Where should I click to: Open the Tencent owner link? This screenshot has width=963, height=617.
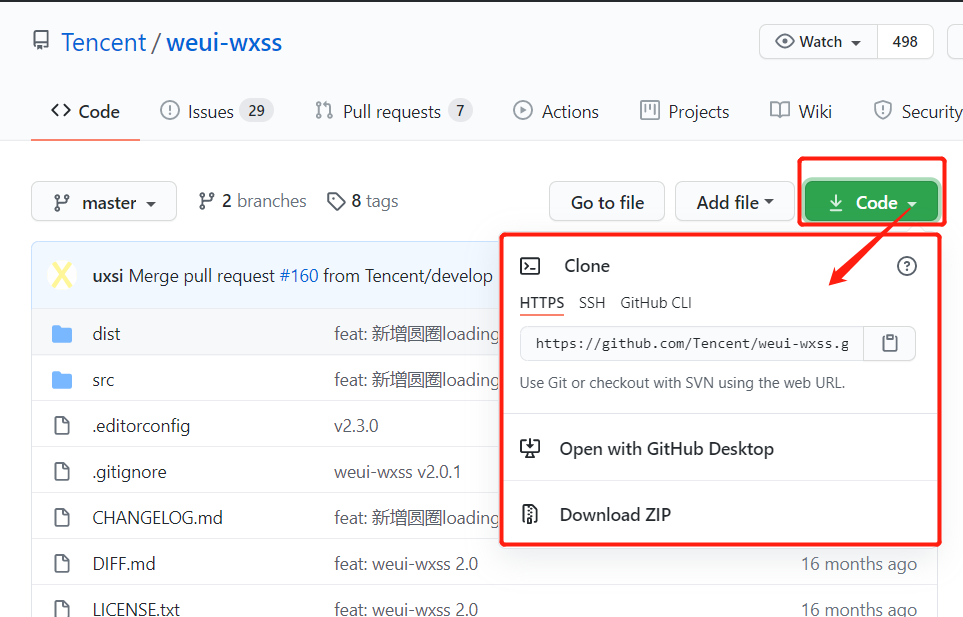click(104, 42)
